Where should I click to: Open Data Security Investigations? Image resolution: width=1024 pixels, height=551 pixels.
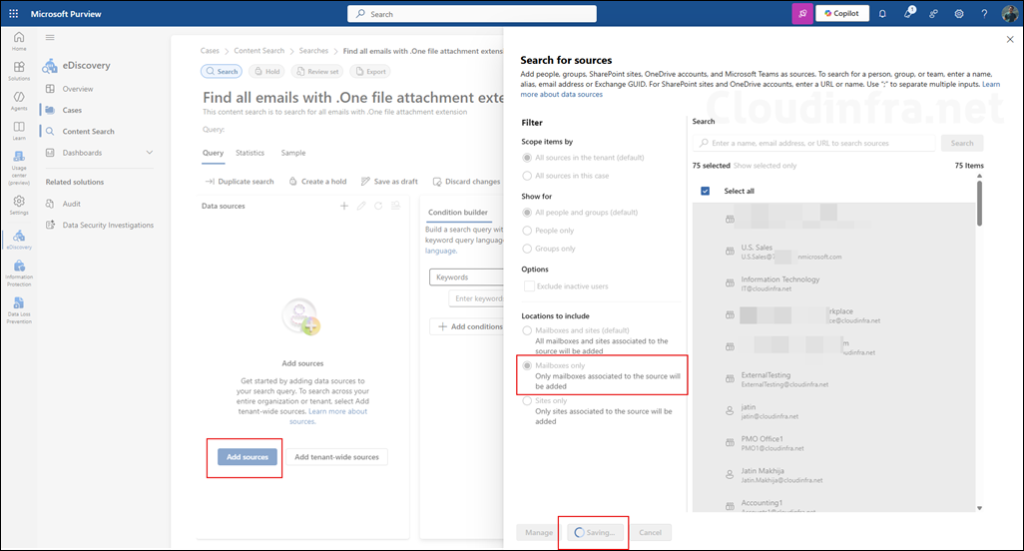pyautogui.click(x=108, y=225)
